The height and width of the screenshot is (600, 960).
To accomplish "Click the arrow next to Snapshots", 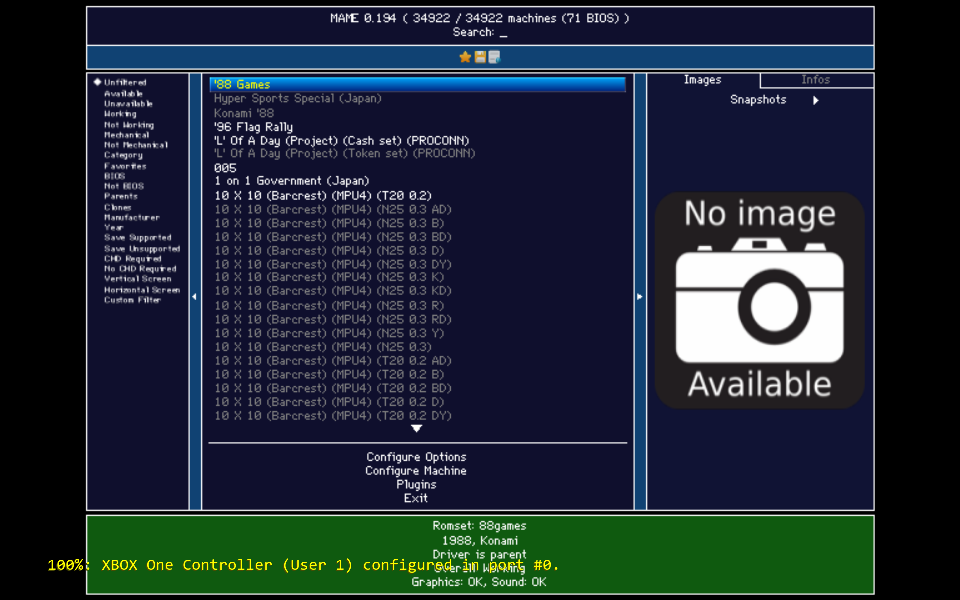I will pyautogui.click(x=816, y=100).
